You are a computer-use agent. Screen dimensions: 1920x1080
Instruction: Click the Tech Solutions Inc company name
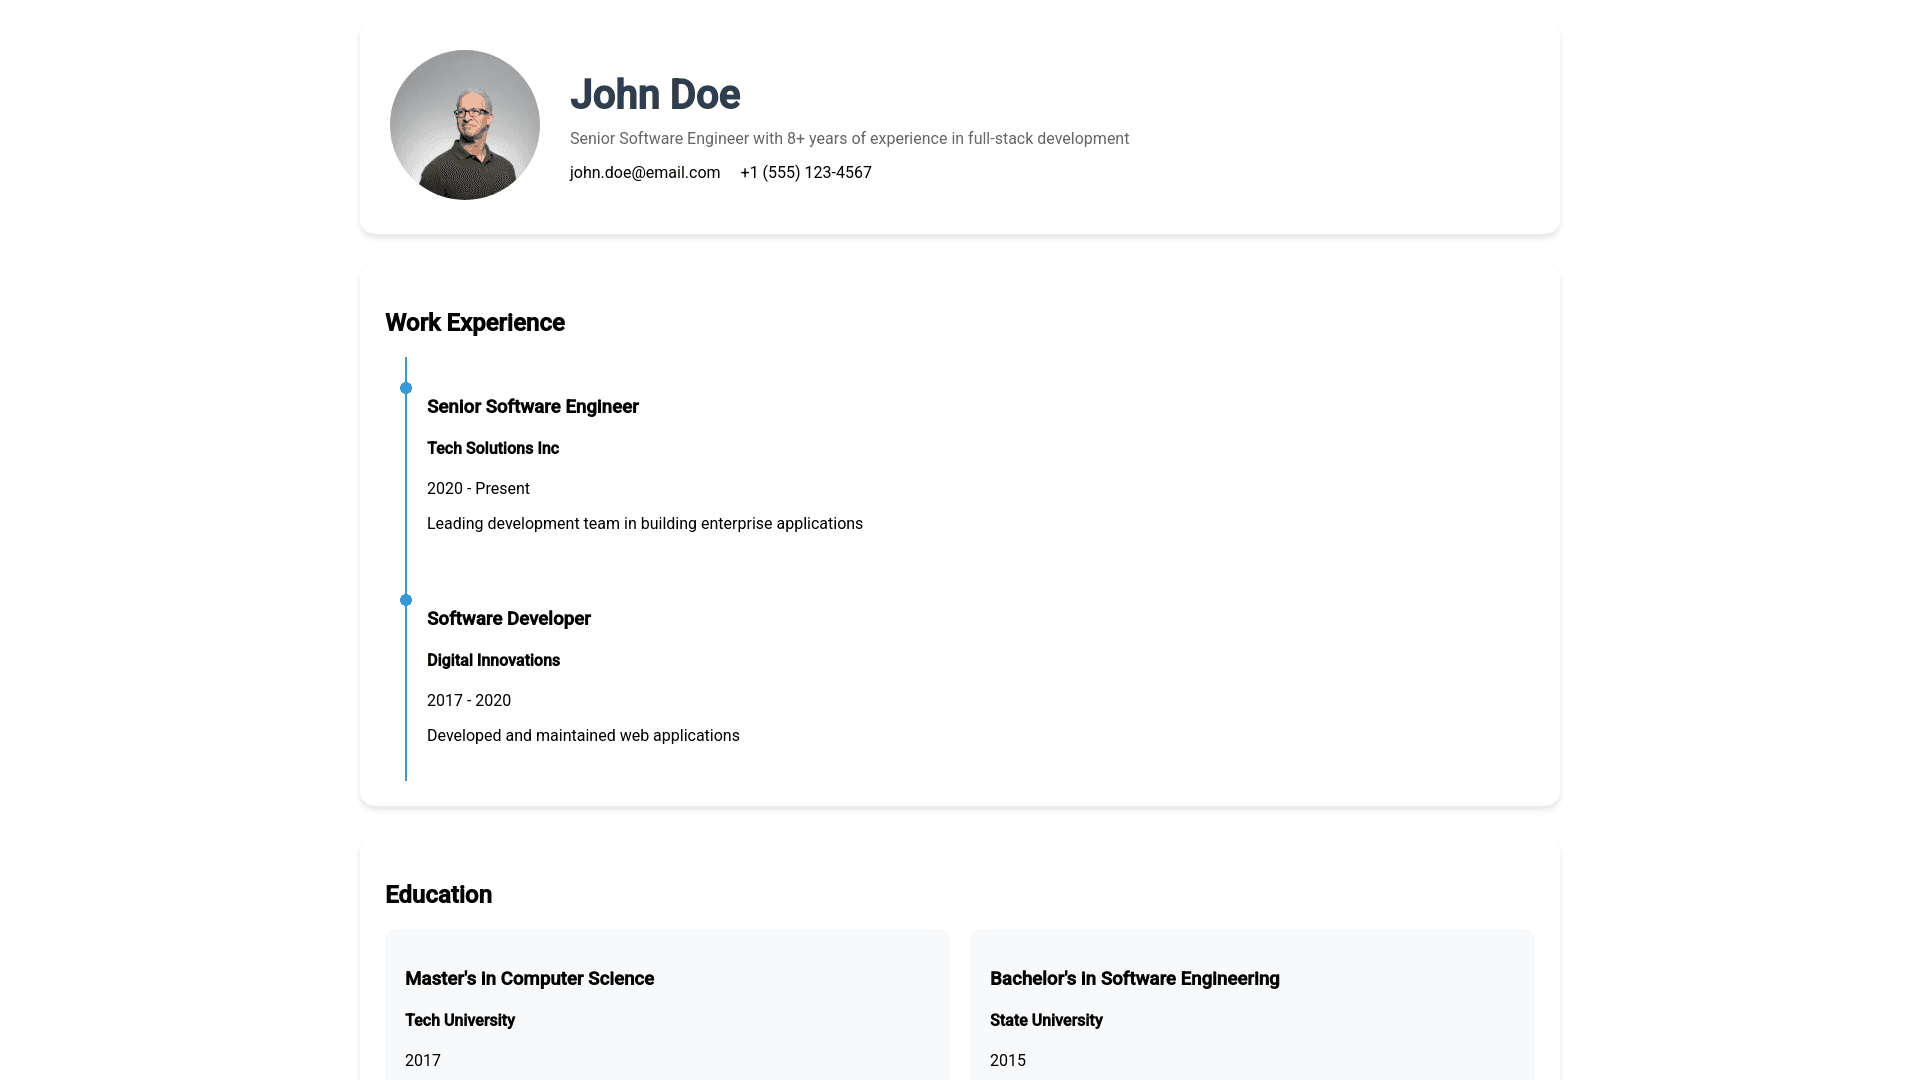pos(493,449)
